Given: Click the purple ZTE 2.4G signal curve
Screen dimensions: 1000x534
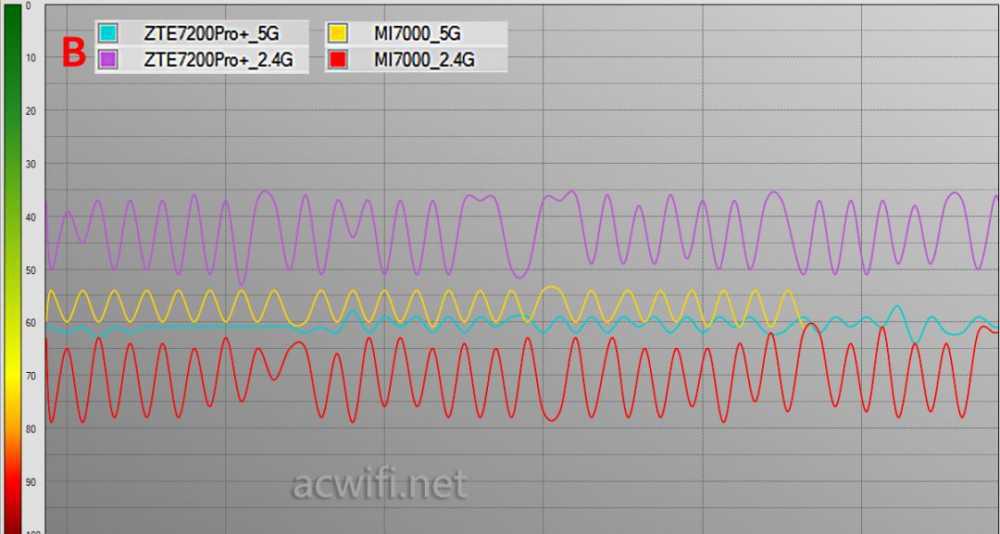Looking at the screenshot, I should (265, 192).
